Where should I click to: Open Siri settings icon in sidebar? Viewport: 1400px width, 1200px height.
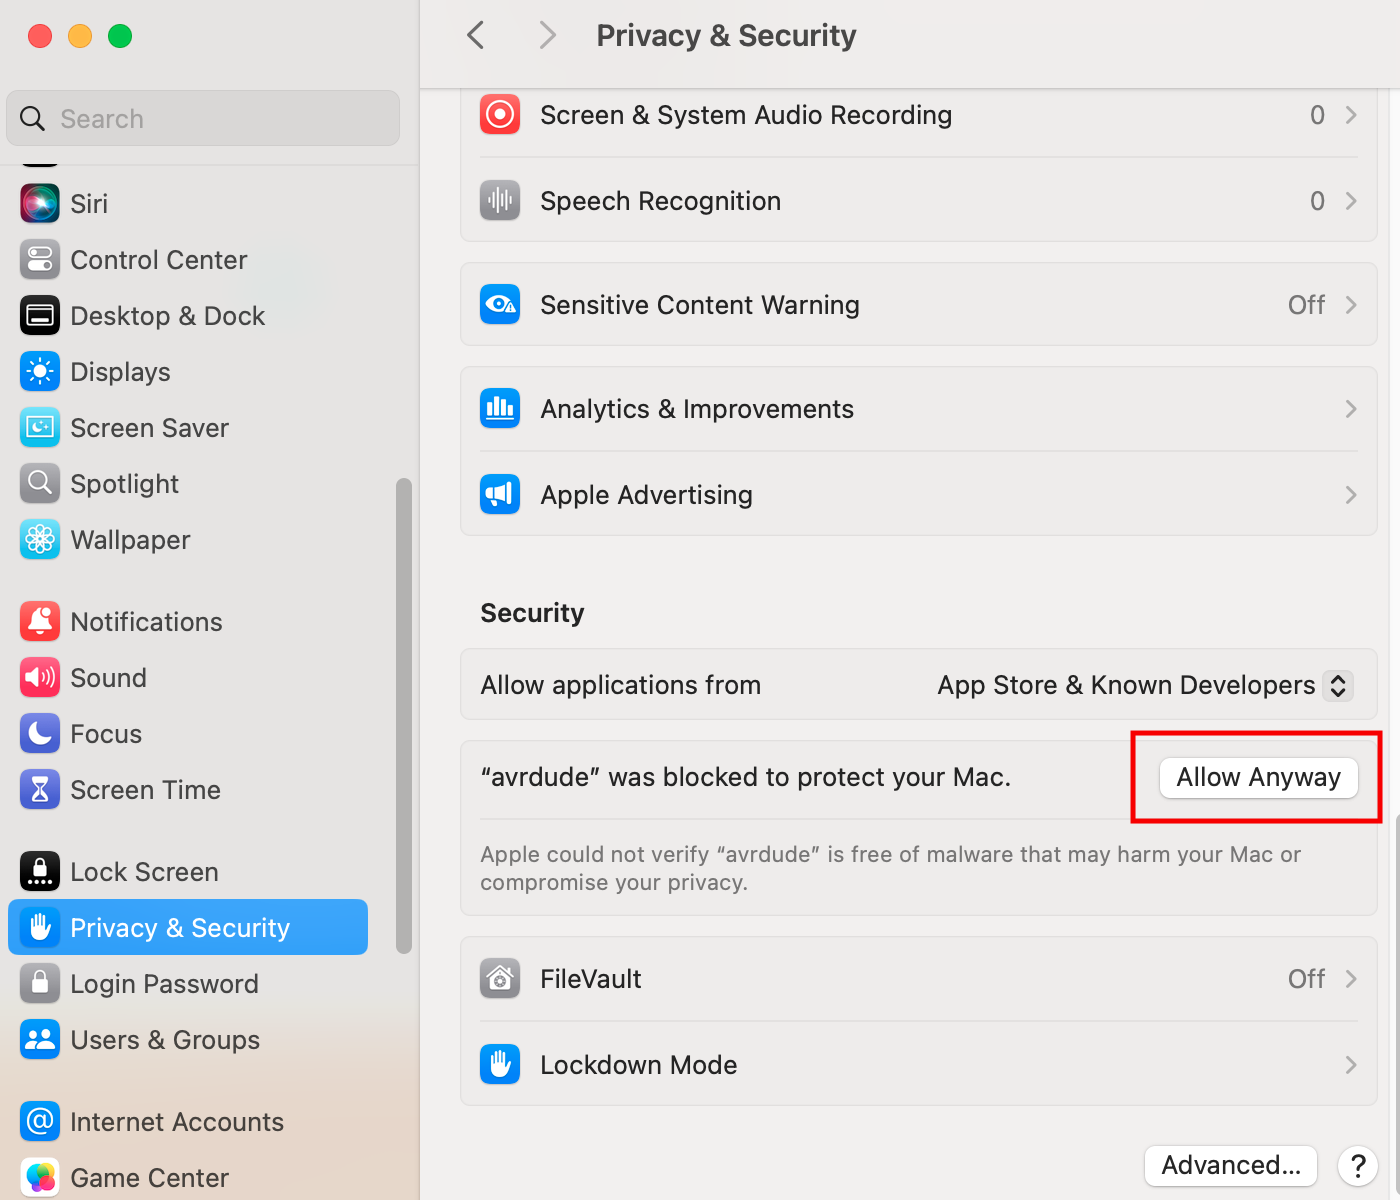40,204
